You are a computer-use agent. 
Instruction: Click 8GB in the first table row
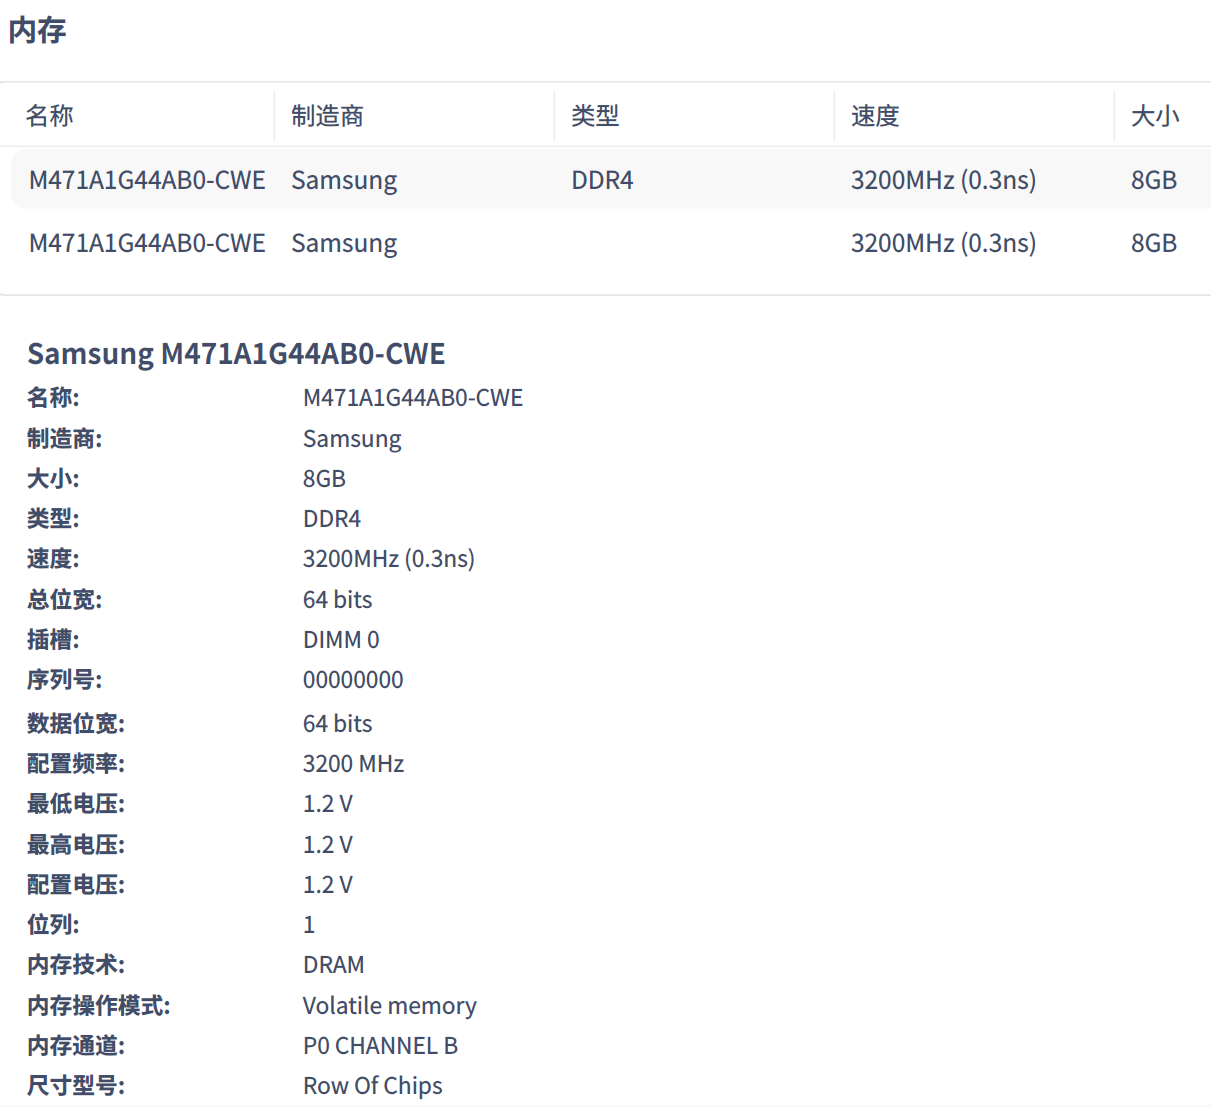tap(1154, 180)
